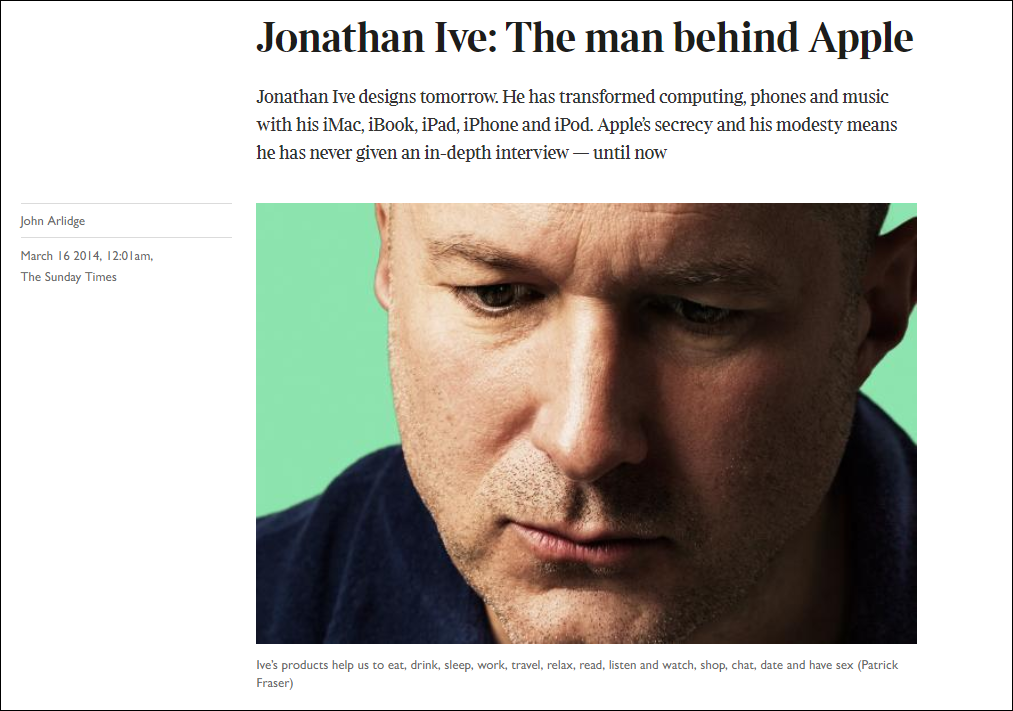1013x711 pixels.
Task: Click 'Jonathan Ive designs tomorrow' in the standfirst
Action: [x=375, y=97]
